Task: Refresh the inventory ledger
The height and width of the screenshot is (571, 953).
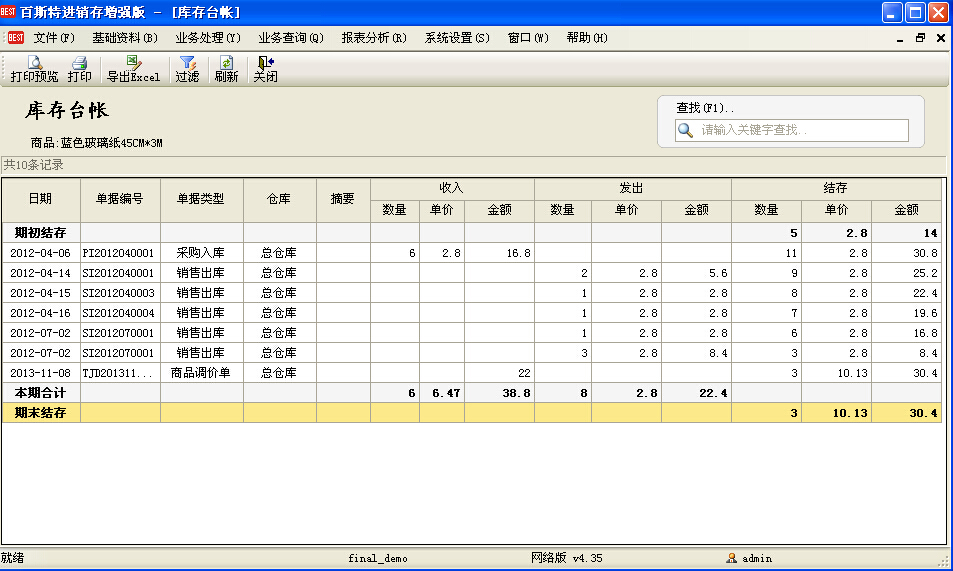Action: pyautogui.click(x=226, y=69)
